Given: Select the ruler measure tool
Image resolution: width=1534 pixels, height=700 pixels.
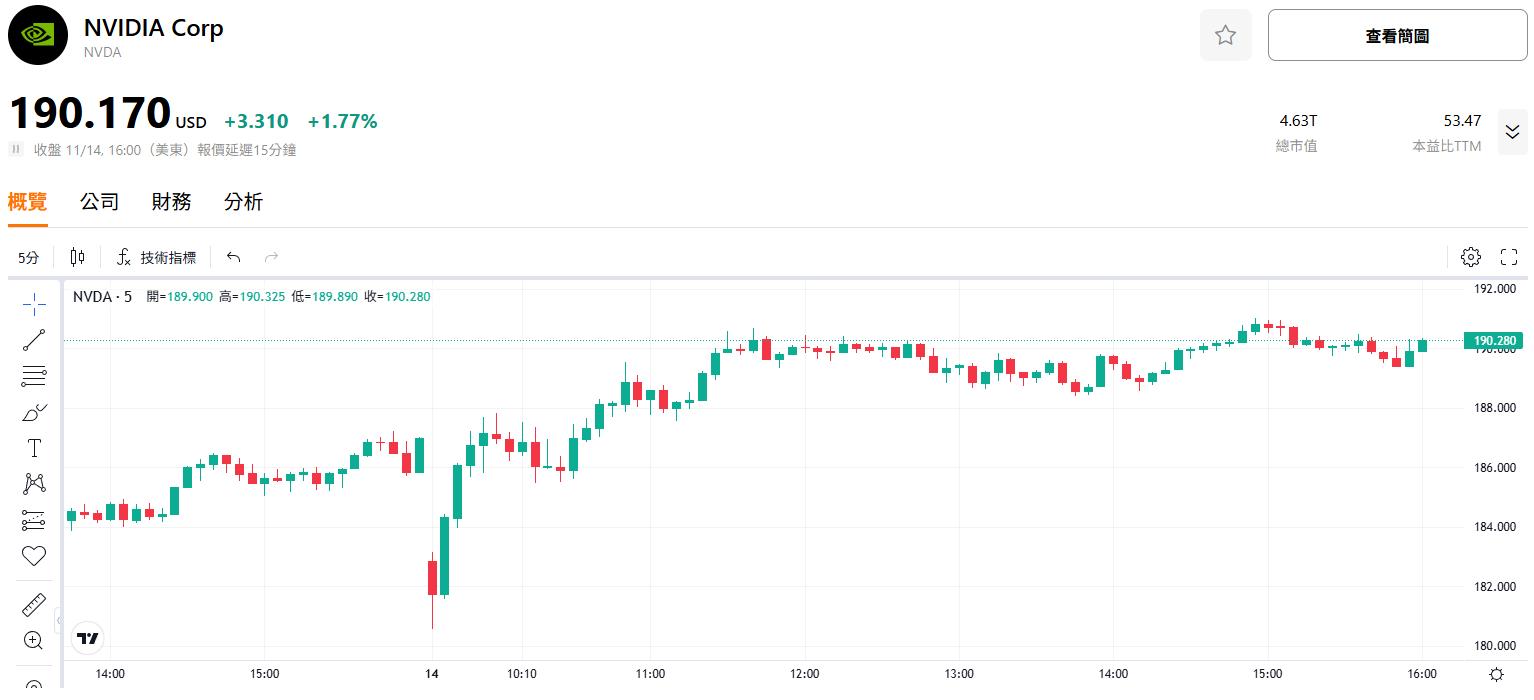Looking at the screenshot, I should pyautogui.click(x=34, y=604).
